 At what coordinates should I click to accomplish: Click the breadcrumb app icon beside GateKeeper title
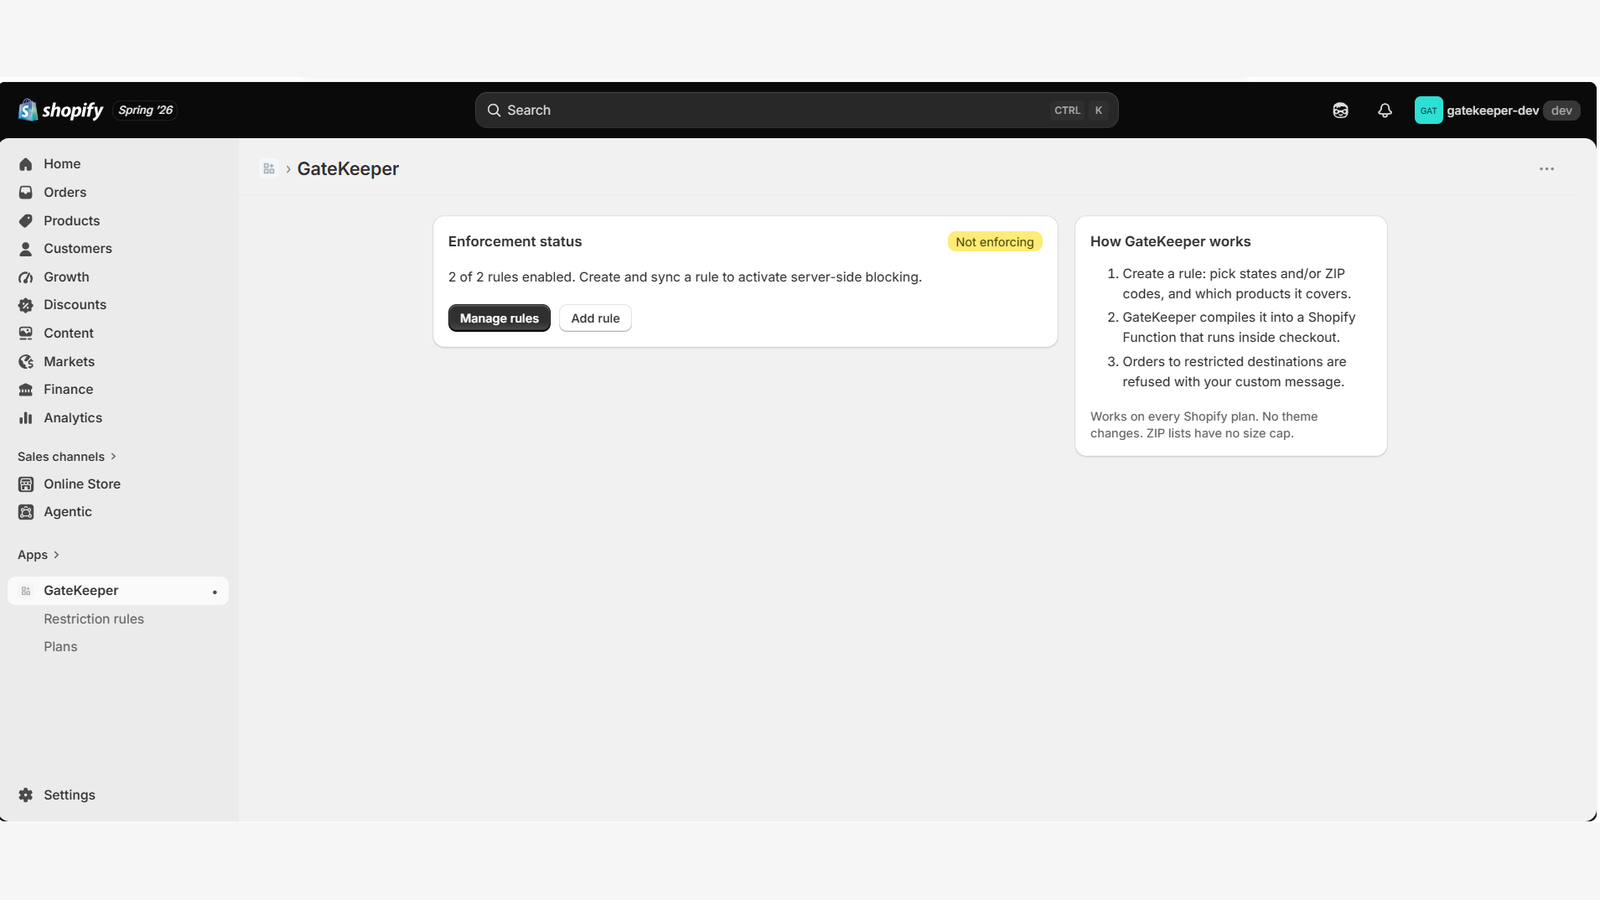[x=269, y=169]
